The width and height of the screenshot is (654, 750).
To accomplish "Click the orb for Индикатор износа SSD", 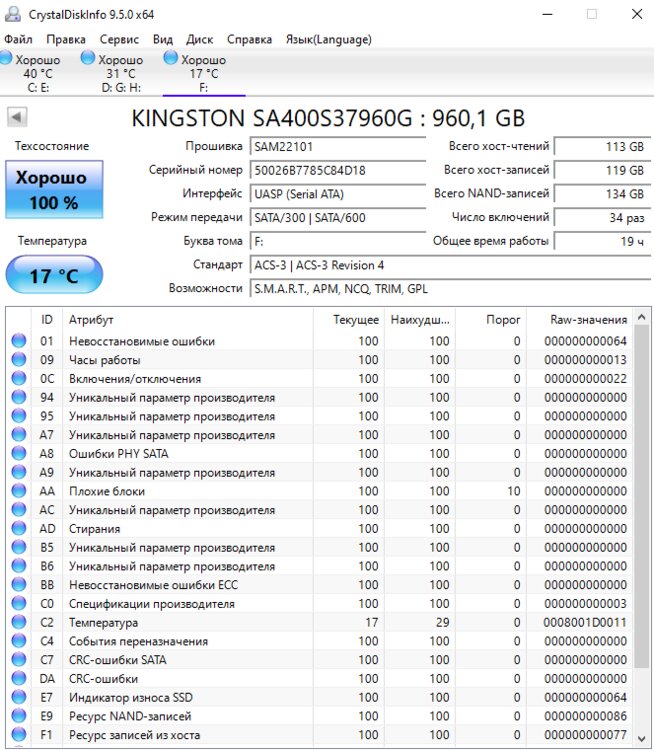I will pyautogui.click(x=18, y=697).
